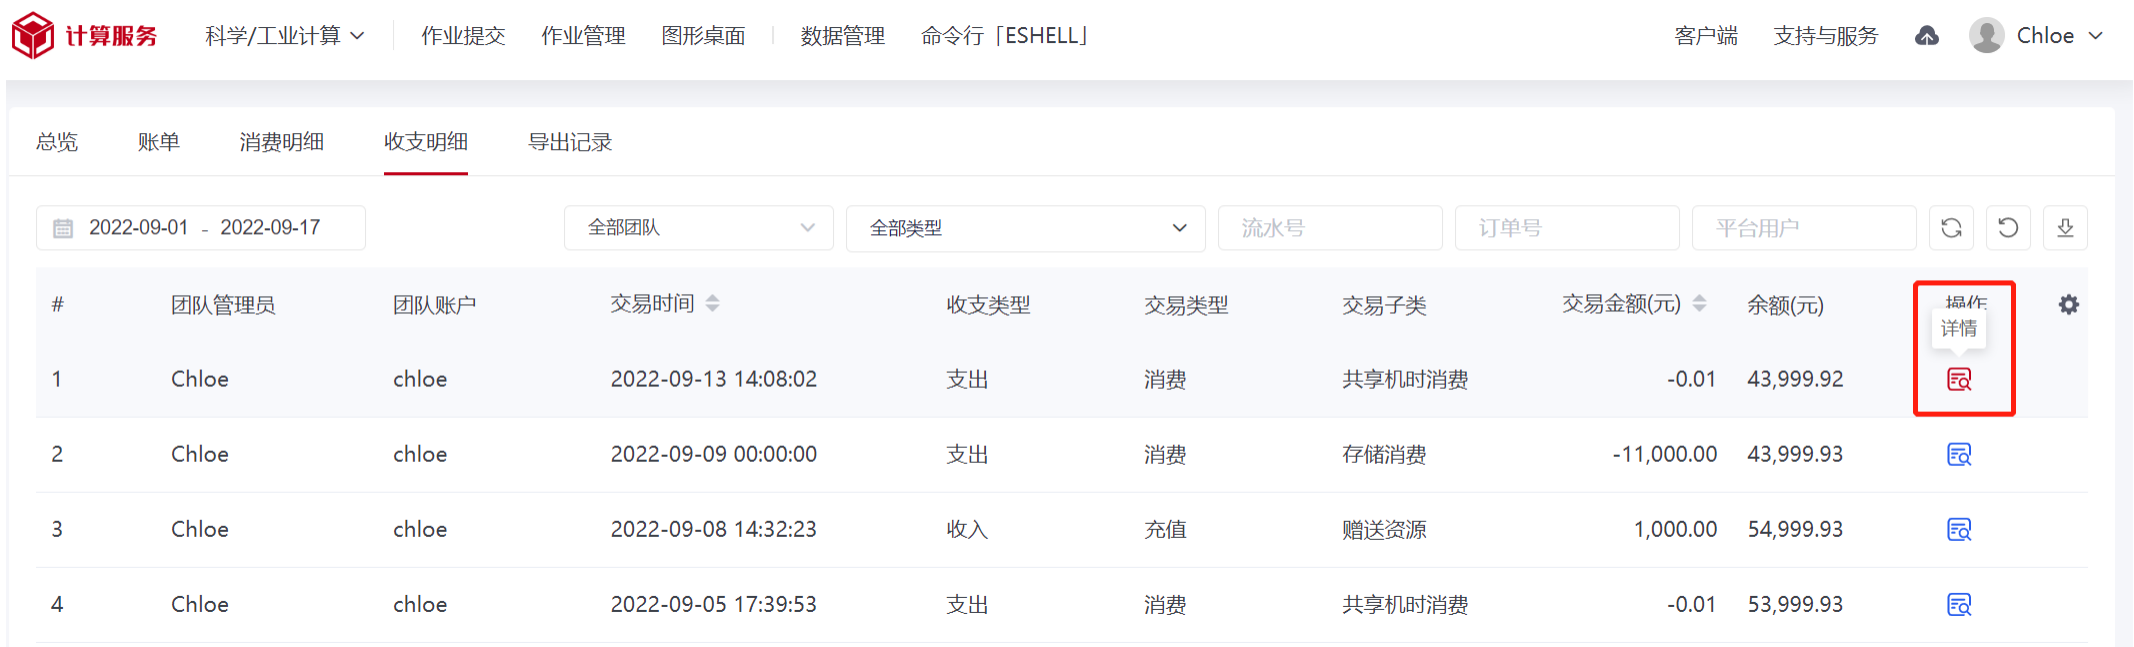The height and width of the screenshot is (647, 2134).
Task: Sort table by 交易时间 column
Action: tap(712, 303)
